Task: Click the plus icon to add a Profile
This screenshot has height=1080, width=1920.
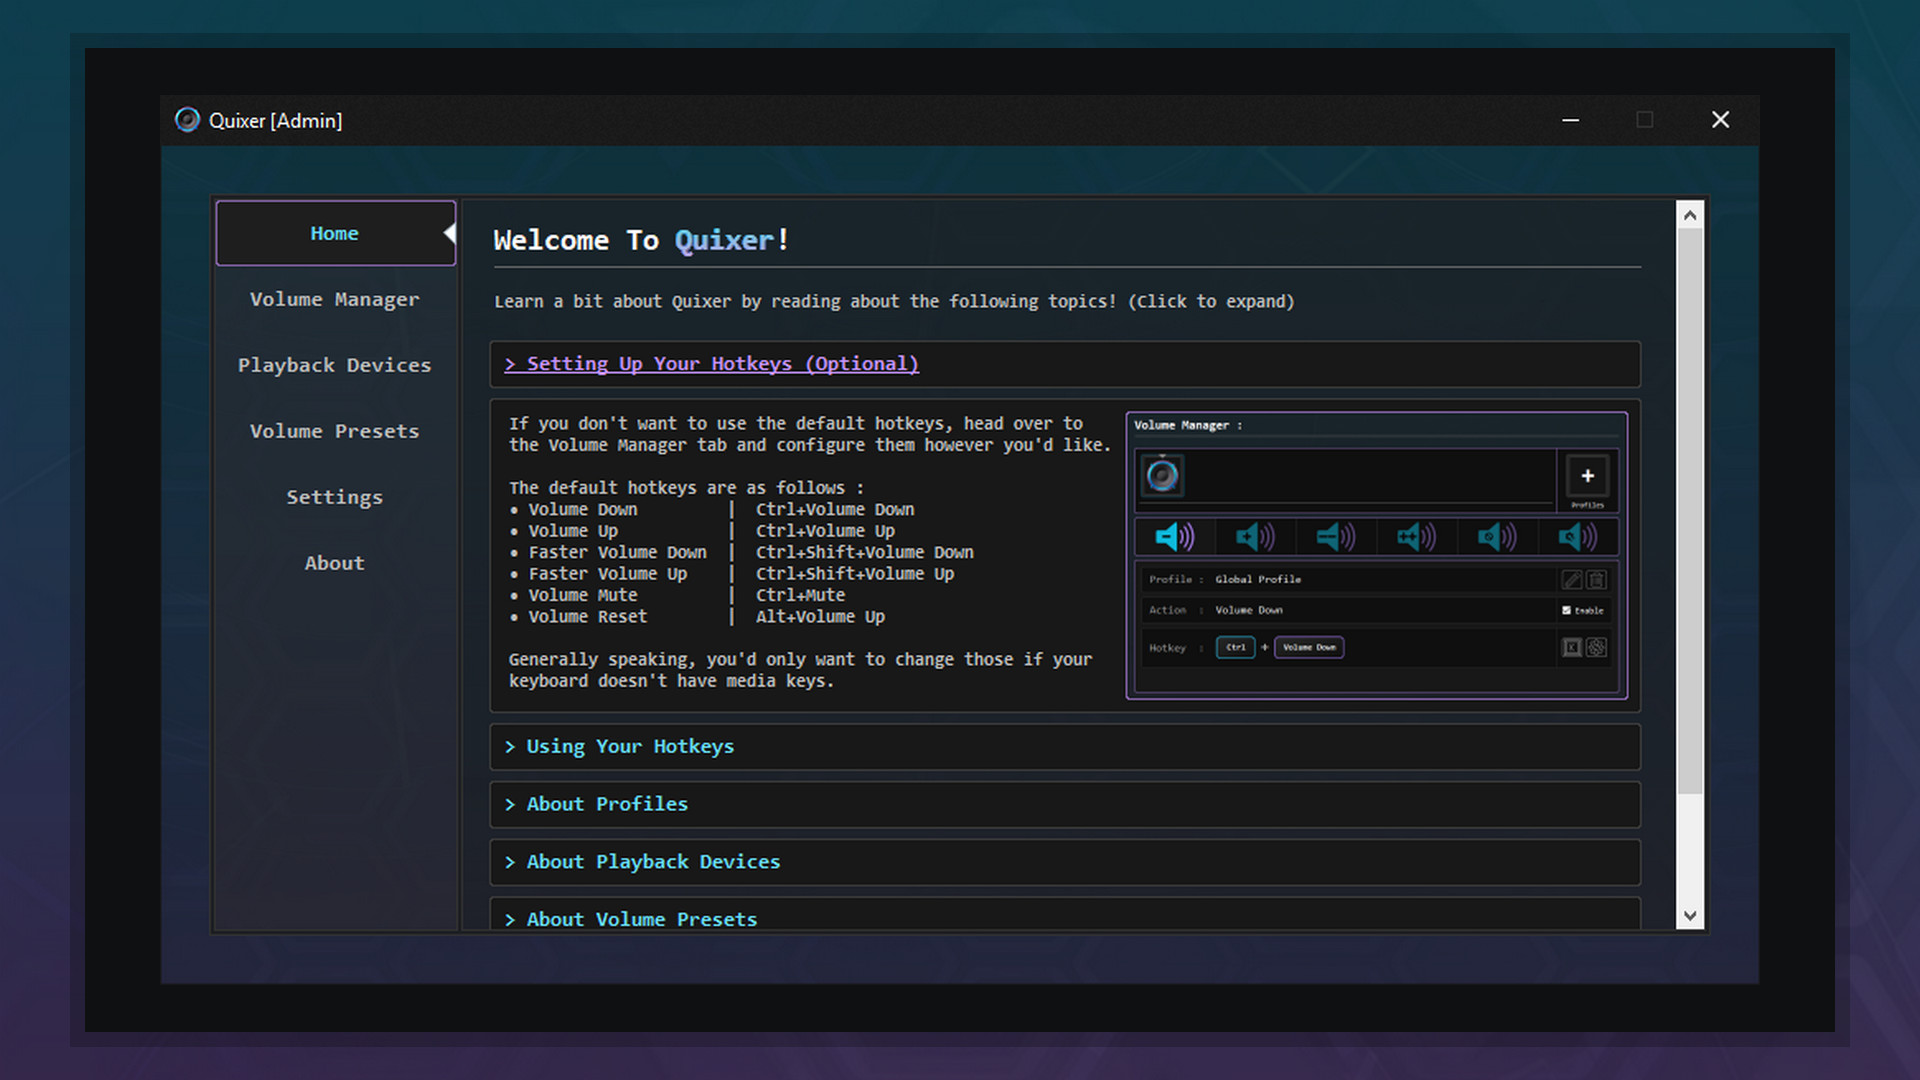Action: [x=1587, y=475]
